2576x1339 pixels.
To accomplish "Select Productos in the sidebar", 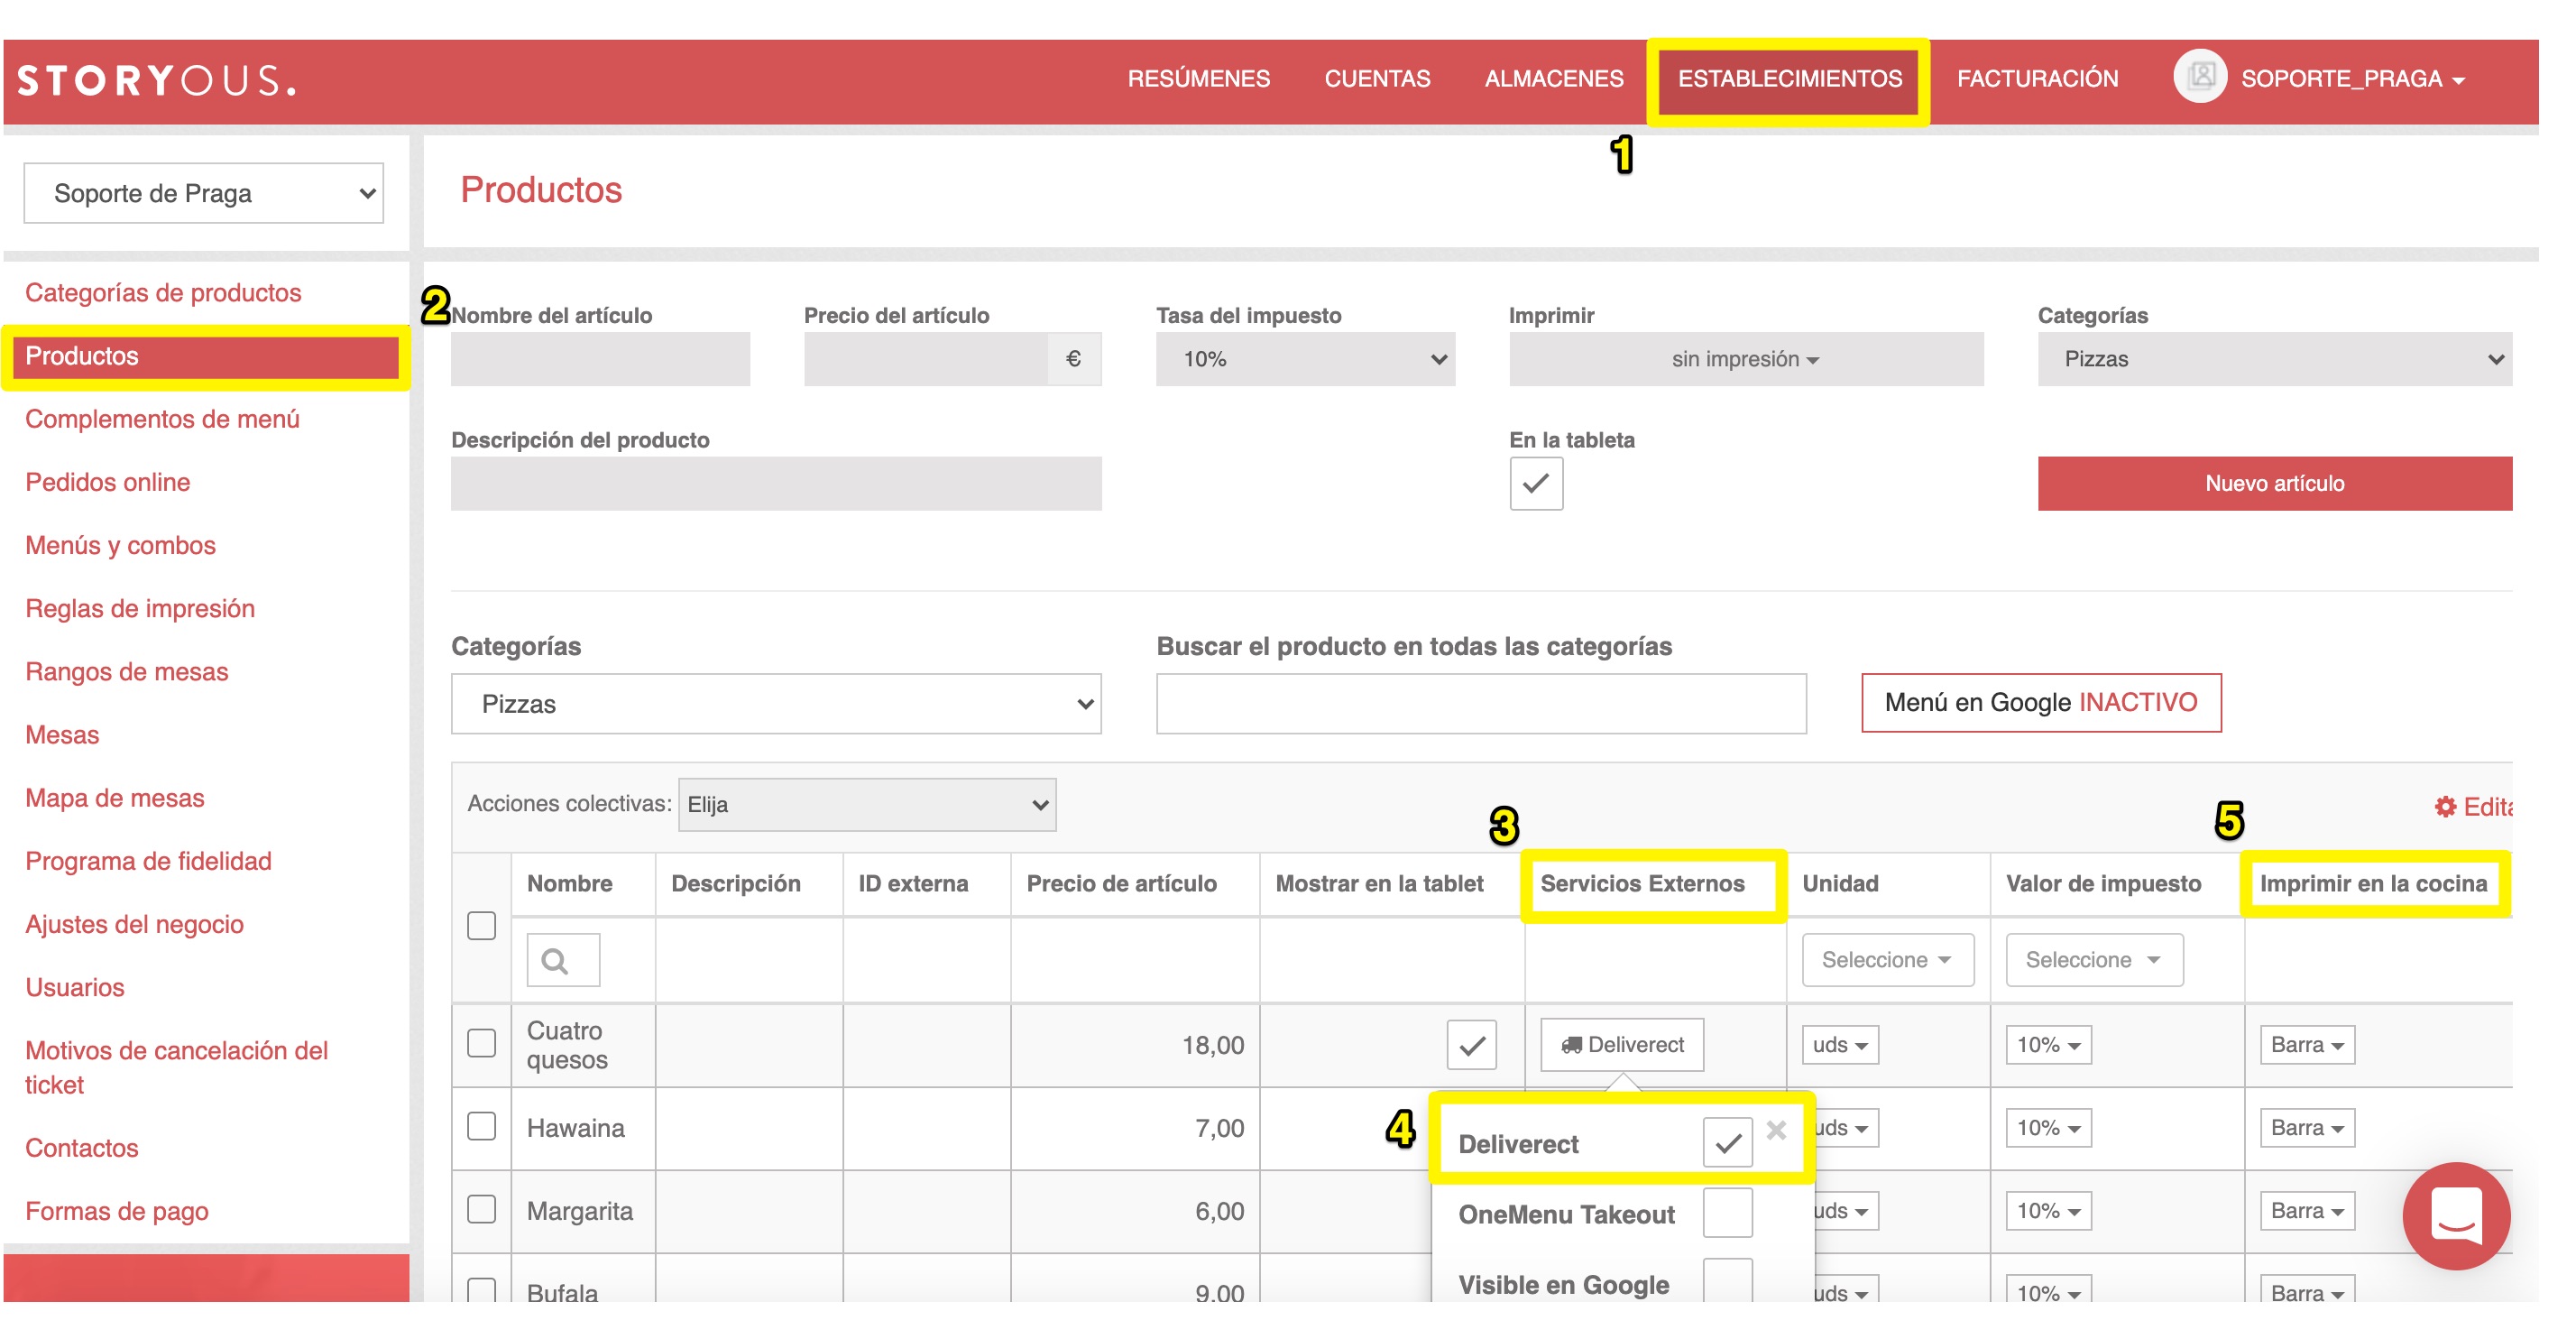I will (x=206, y=356).
